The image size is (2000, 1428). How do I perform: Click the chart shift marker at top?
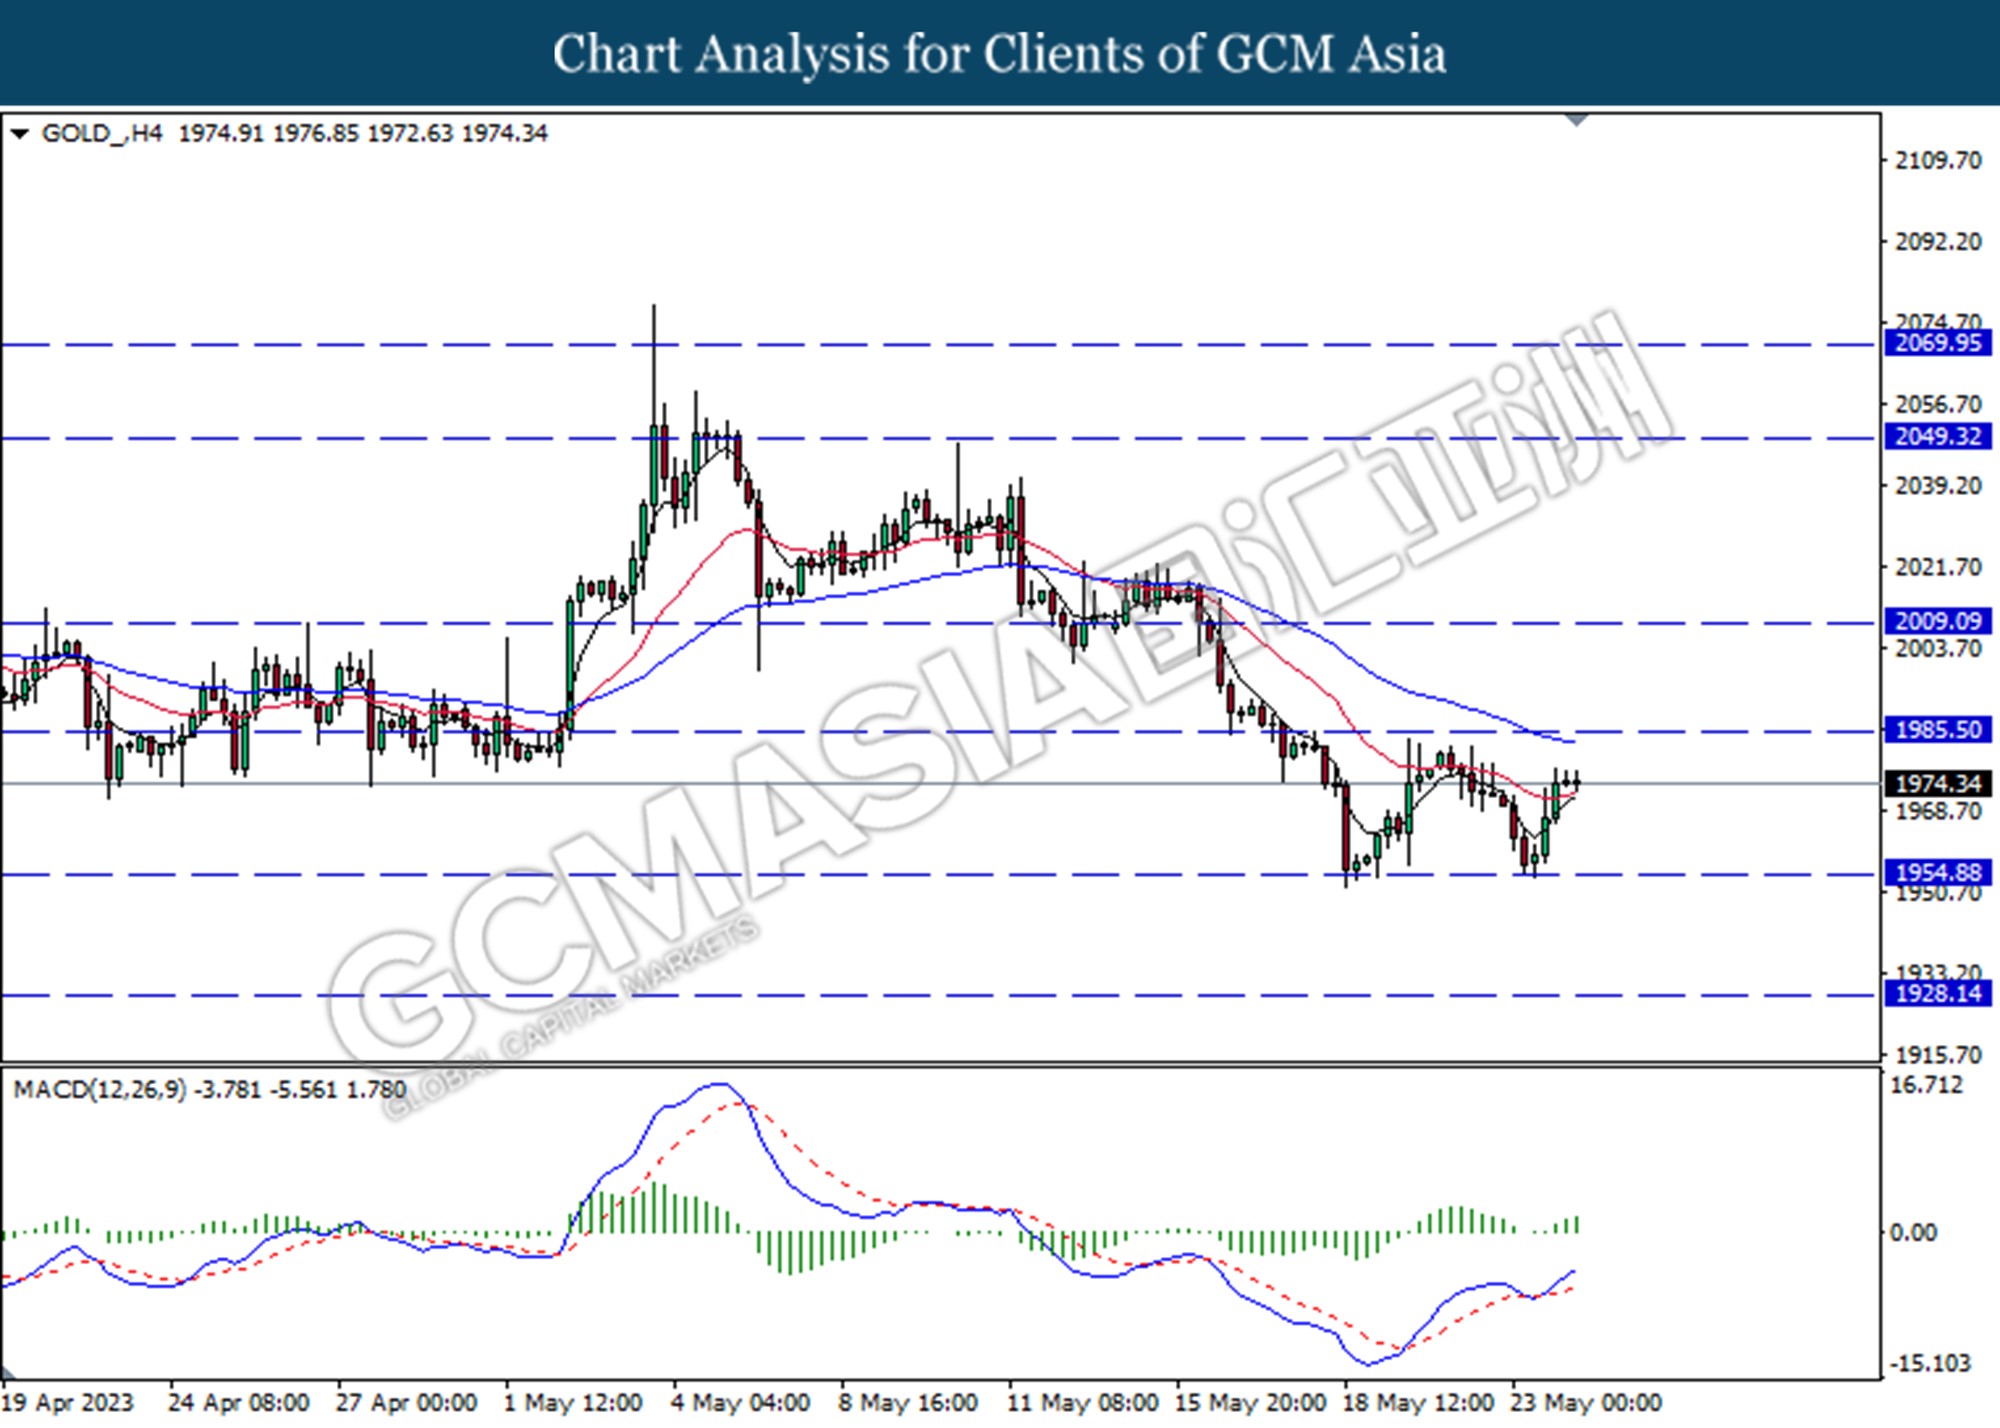click(1577, 120)
